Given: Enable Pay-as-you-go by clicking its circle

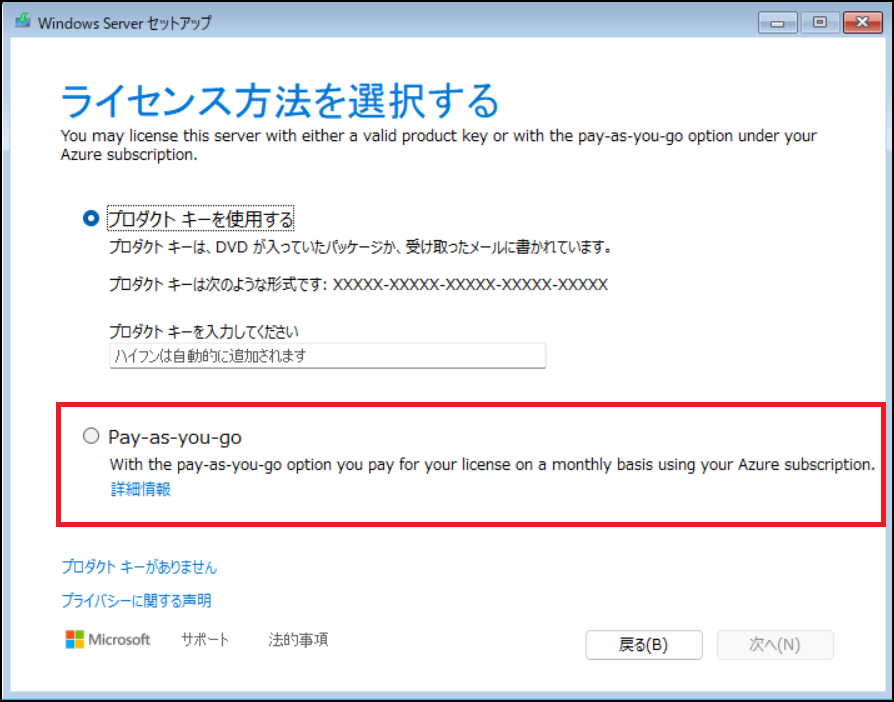Looking at the screenshot, I should 91,435.
